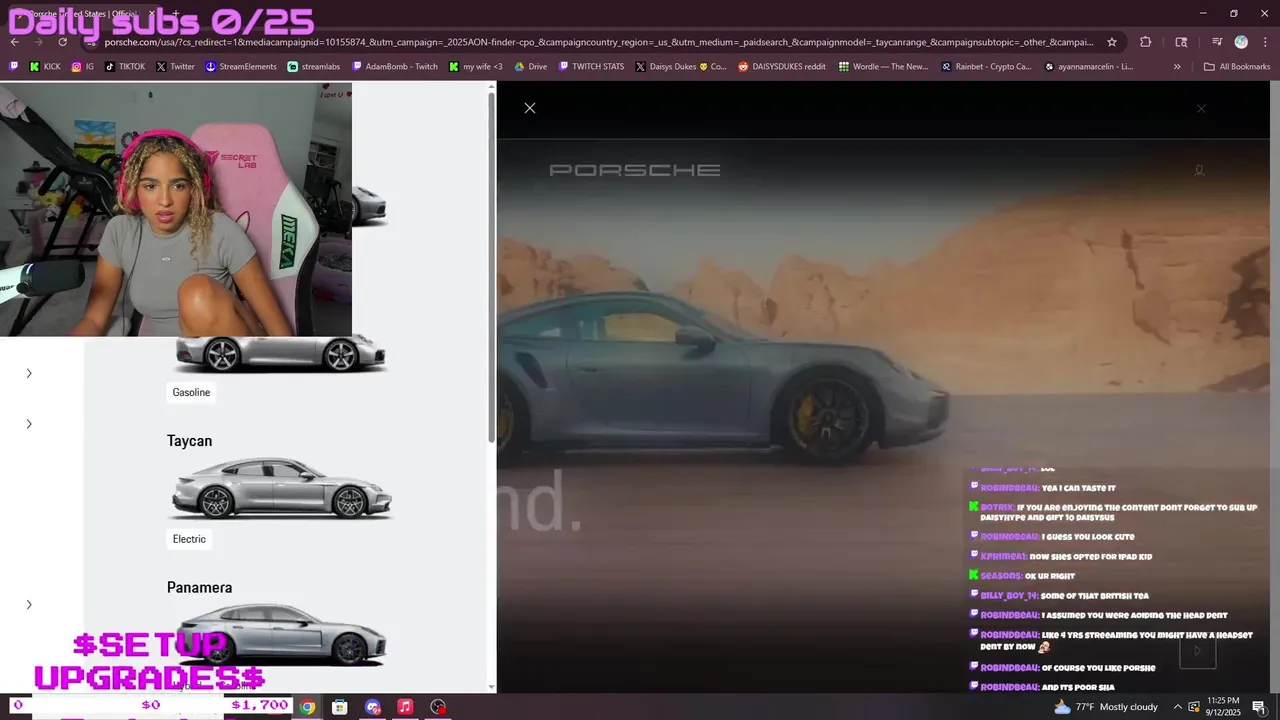This screenshot has width=1280, height=720.
Task: Open the Apple Music taskbar icon
Action: pos(405,707)
